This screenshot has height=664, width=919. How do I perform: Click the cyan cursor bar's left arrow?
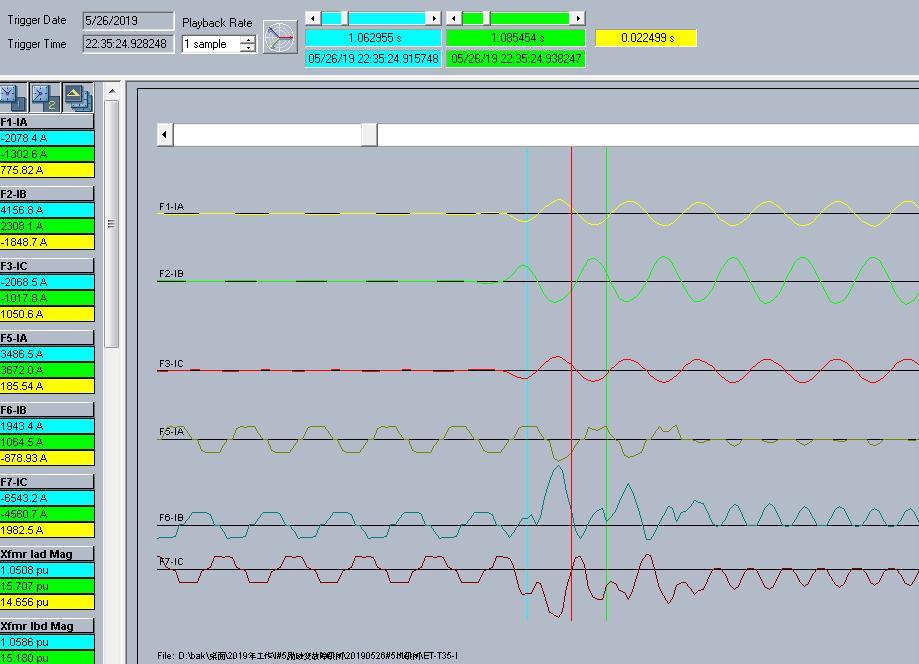click(x=313, y=18)
